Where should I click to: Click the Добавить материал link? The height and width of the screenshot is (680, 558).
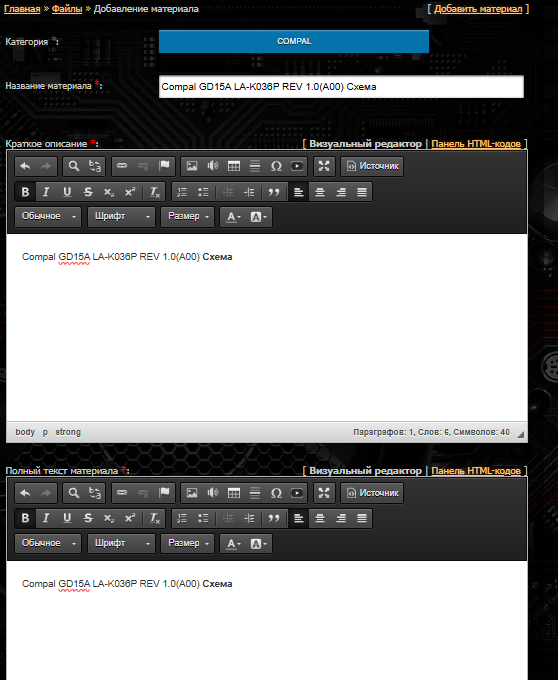(478, 9)
